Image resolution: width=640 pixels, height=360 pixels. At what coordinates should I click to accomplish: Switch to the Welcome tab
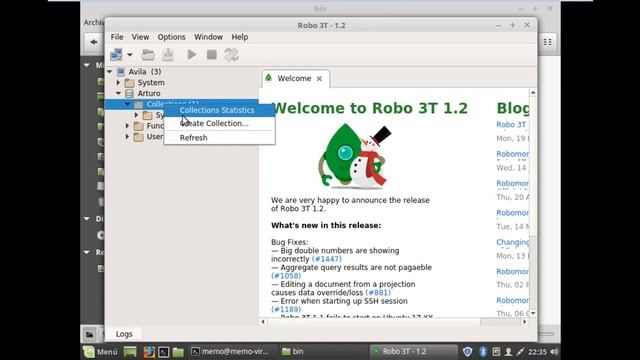pos(294,78)
